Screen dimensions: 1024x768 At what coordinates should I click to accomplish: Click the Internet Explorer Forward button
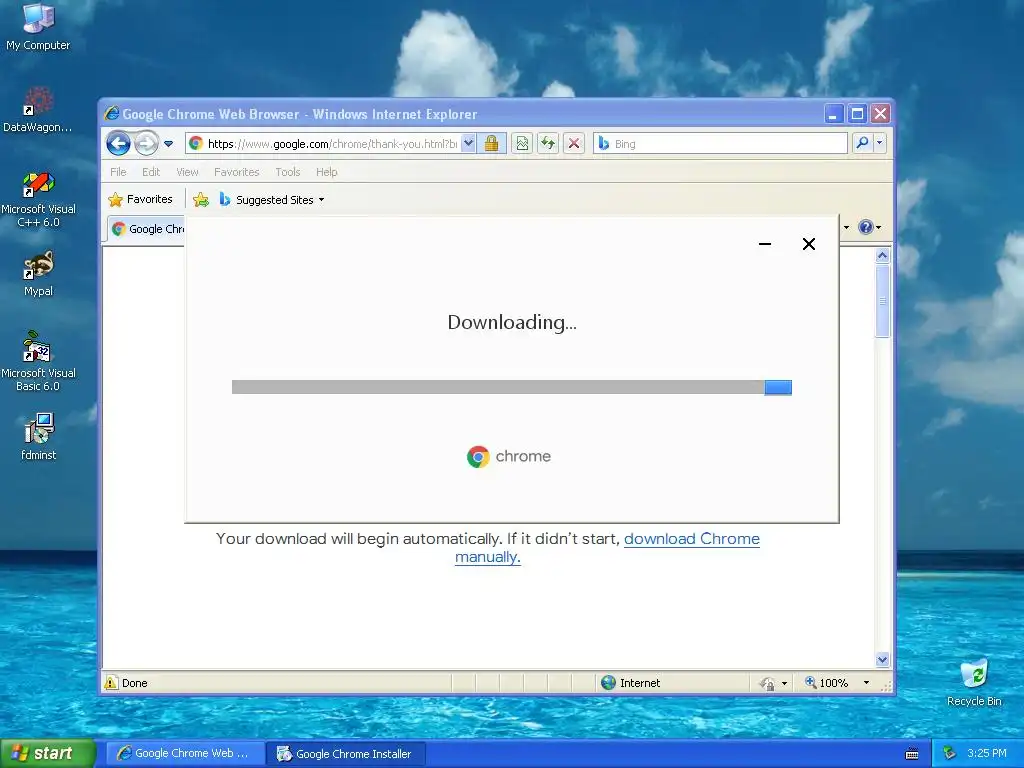pos(146,143)
